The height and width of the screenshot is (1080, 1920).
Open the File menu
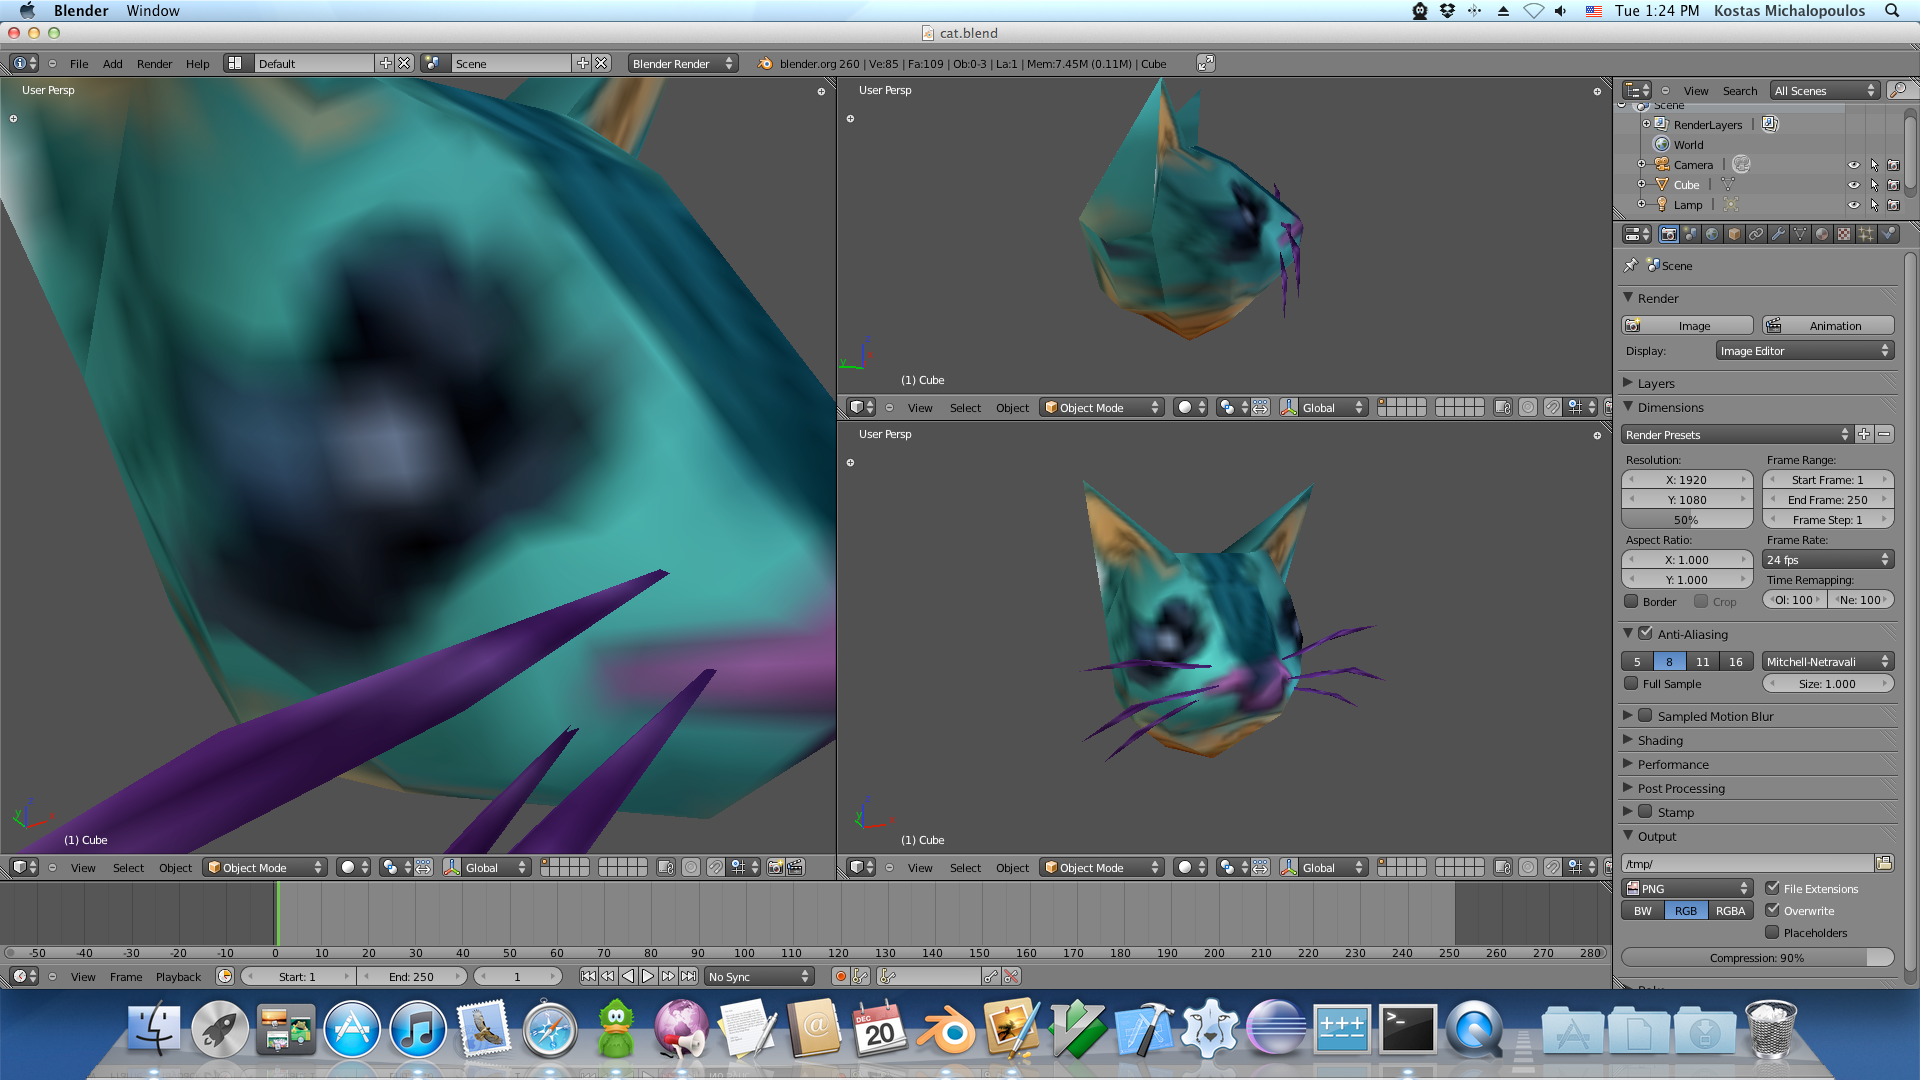[79, 63]
